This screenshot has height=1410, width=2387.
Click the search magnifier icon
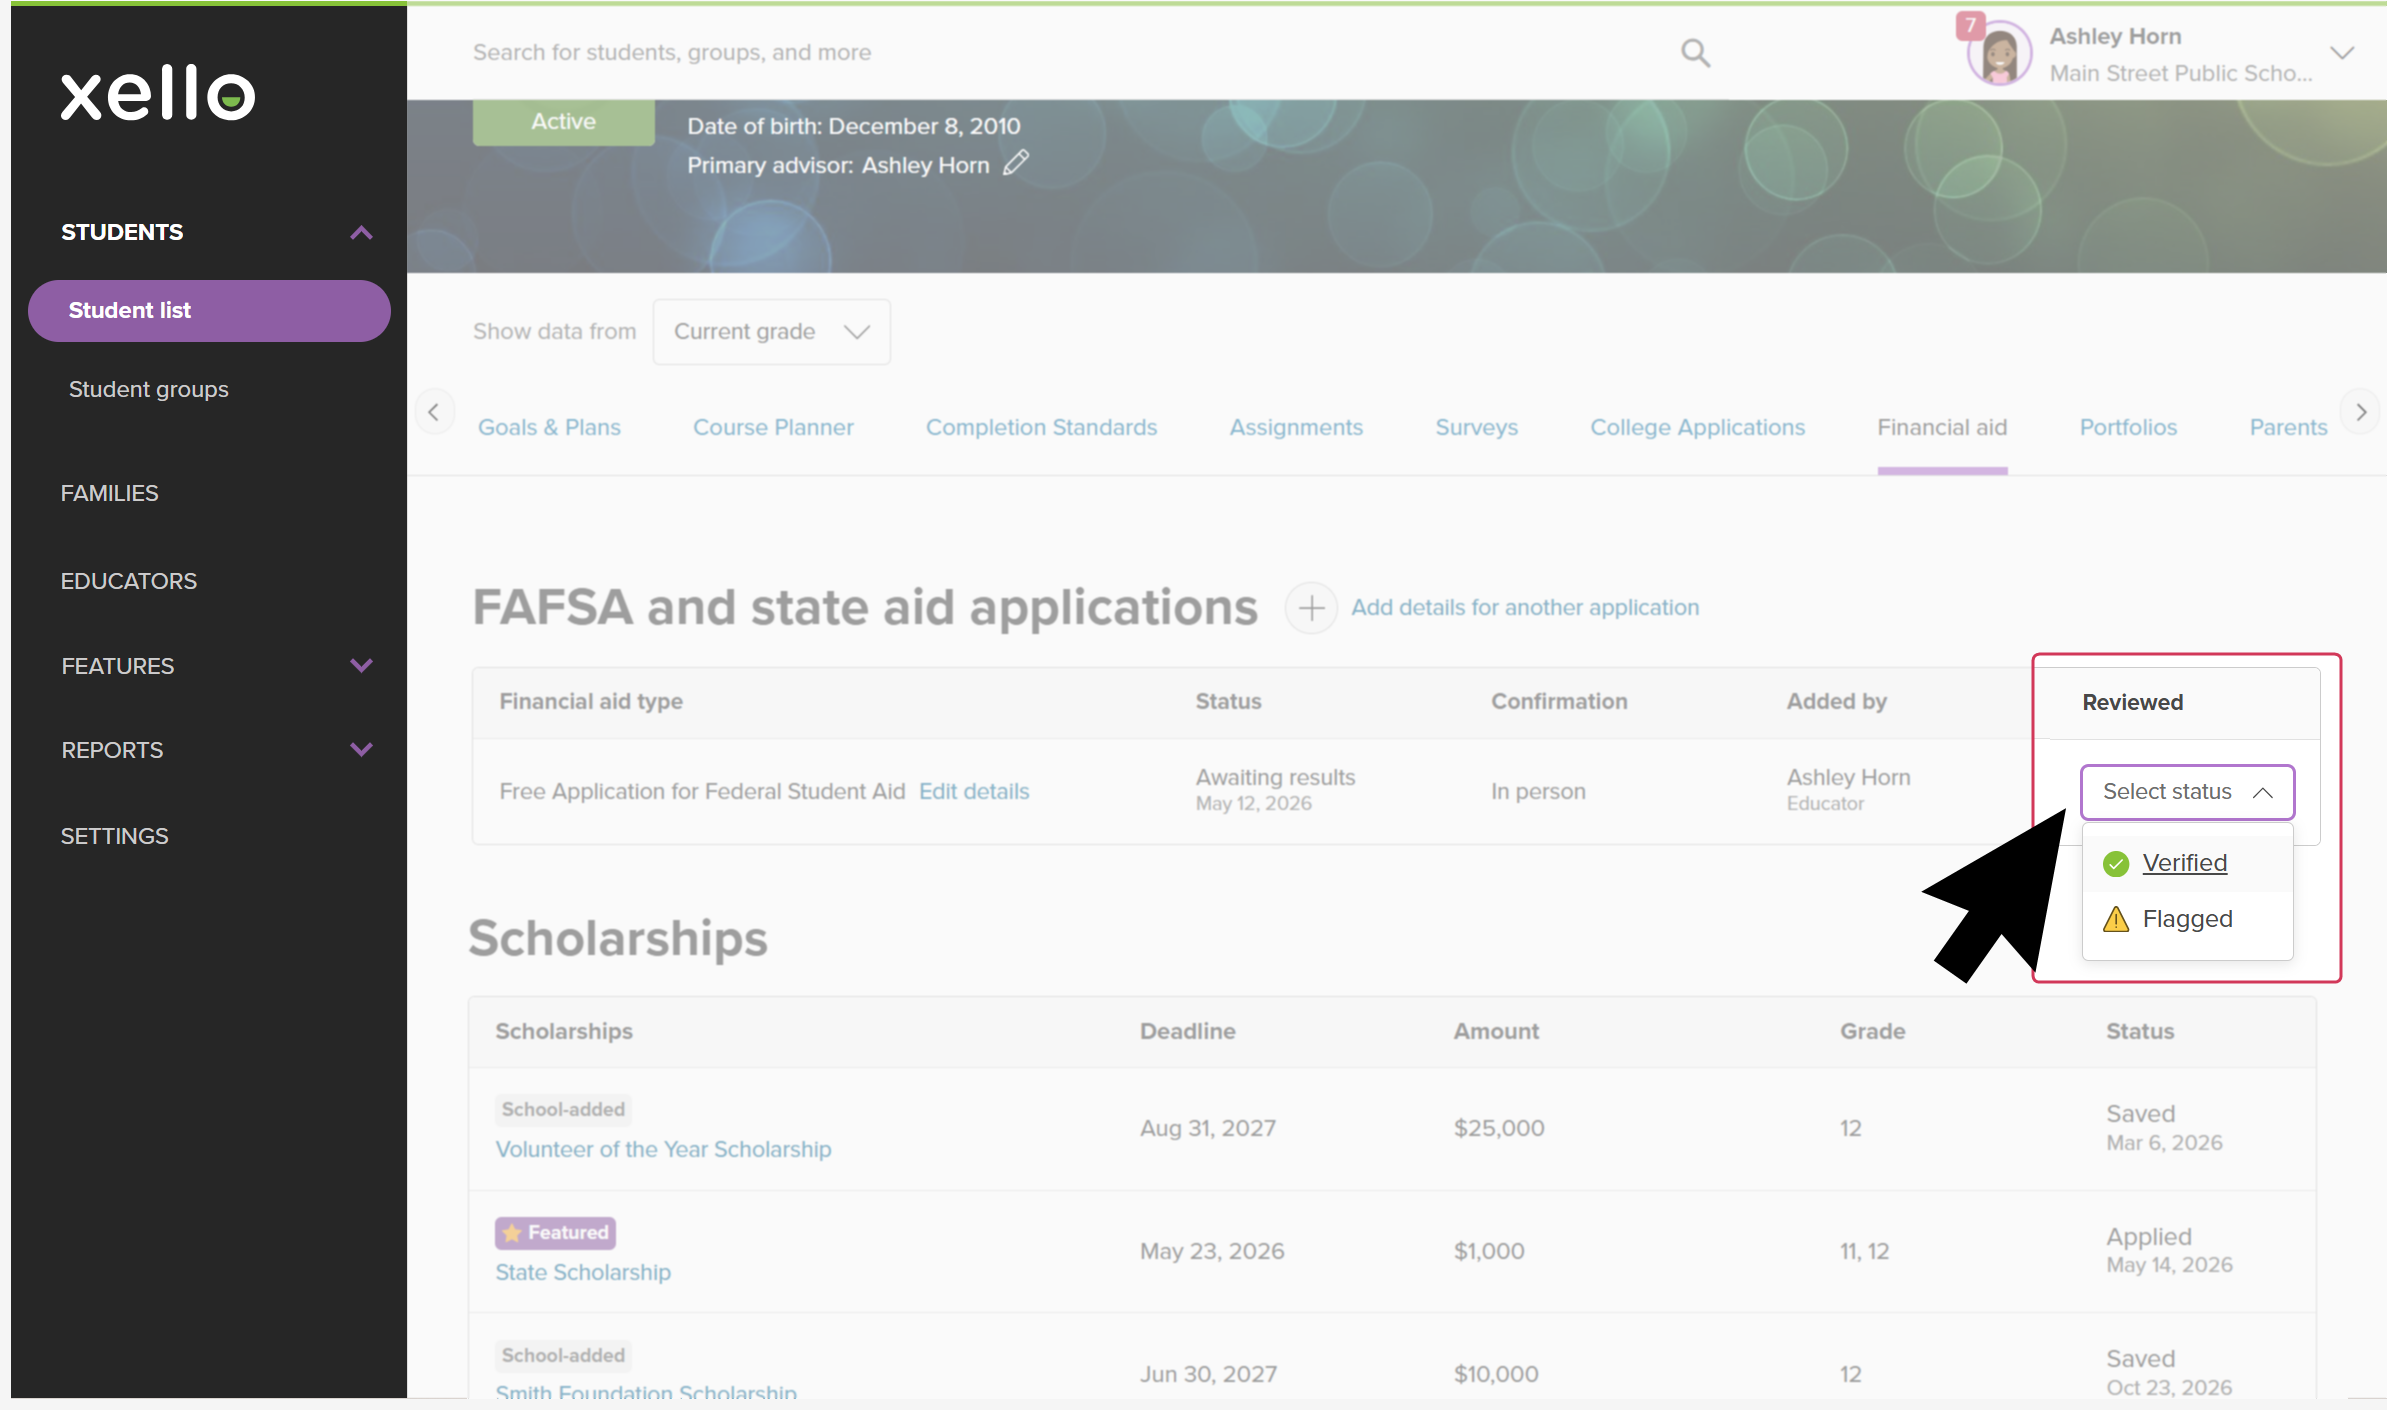click(x=1695, y=53)
